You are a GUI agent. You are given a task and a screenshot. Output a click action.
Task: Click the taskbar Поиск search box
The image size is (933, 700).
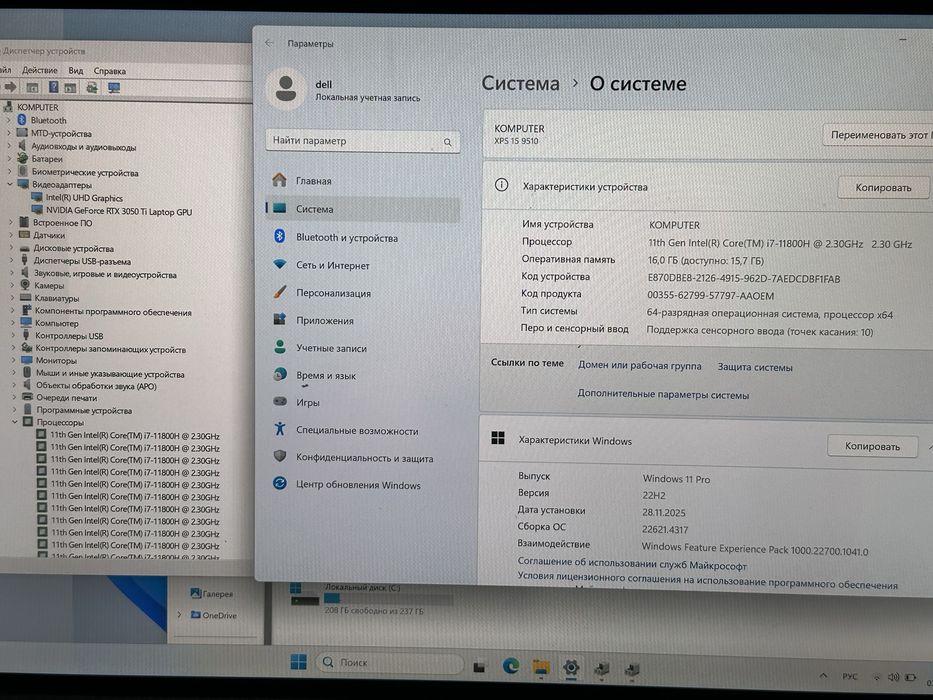click(x=390, y=662)
